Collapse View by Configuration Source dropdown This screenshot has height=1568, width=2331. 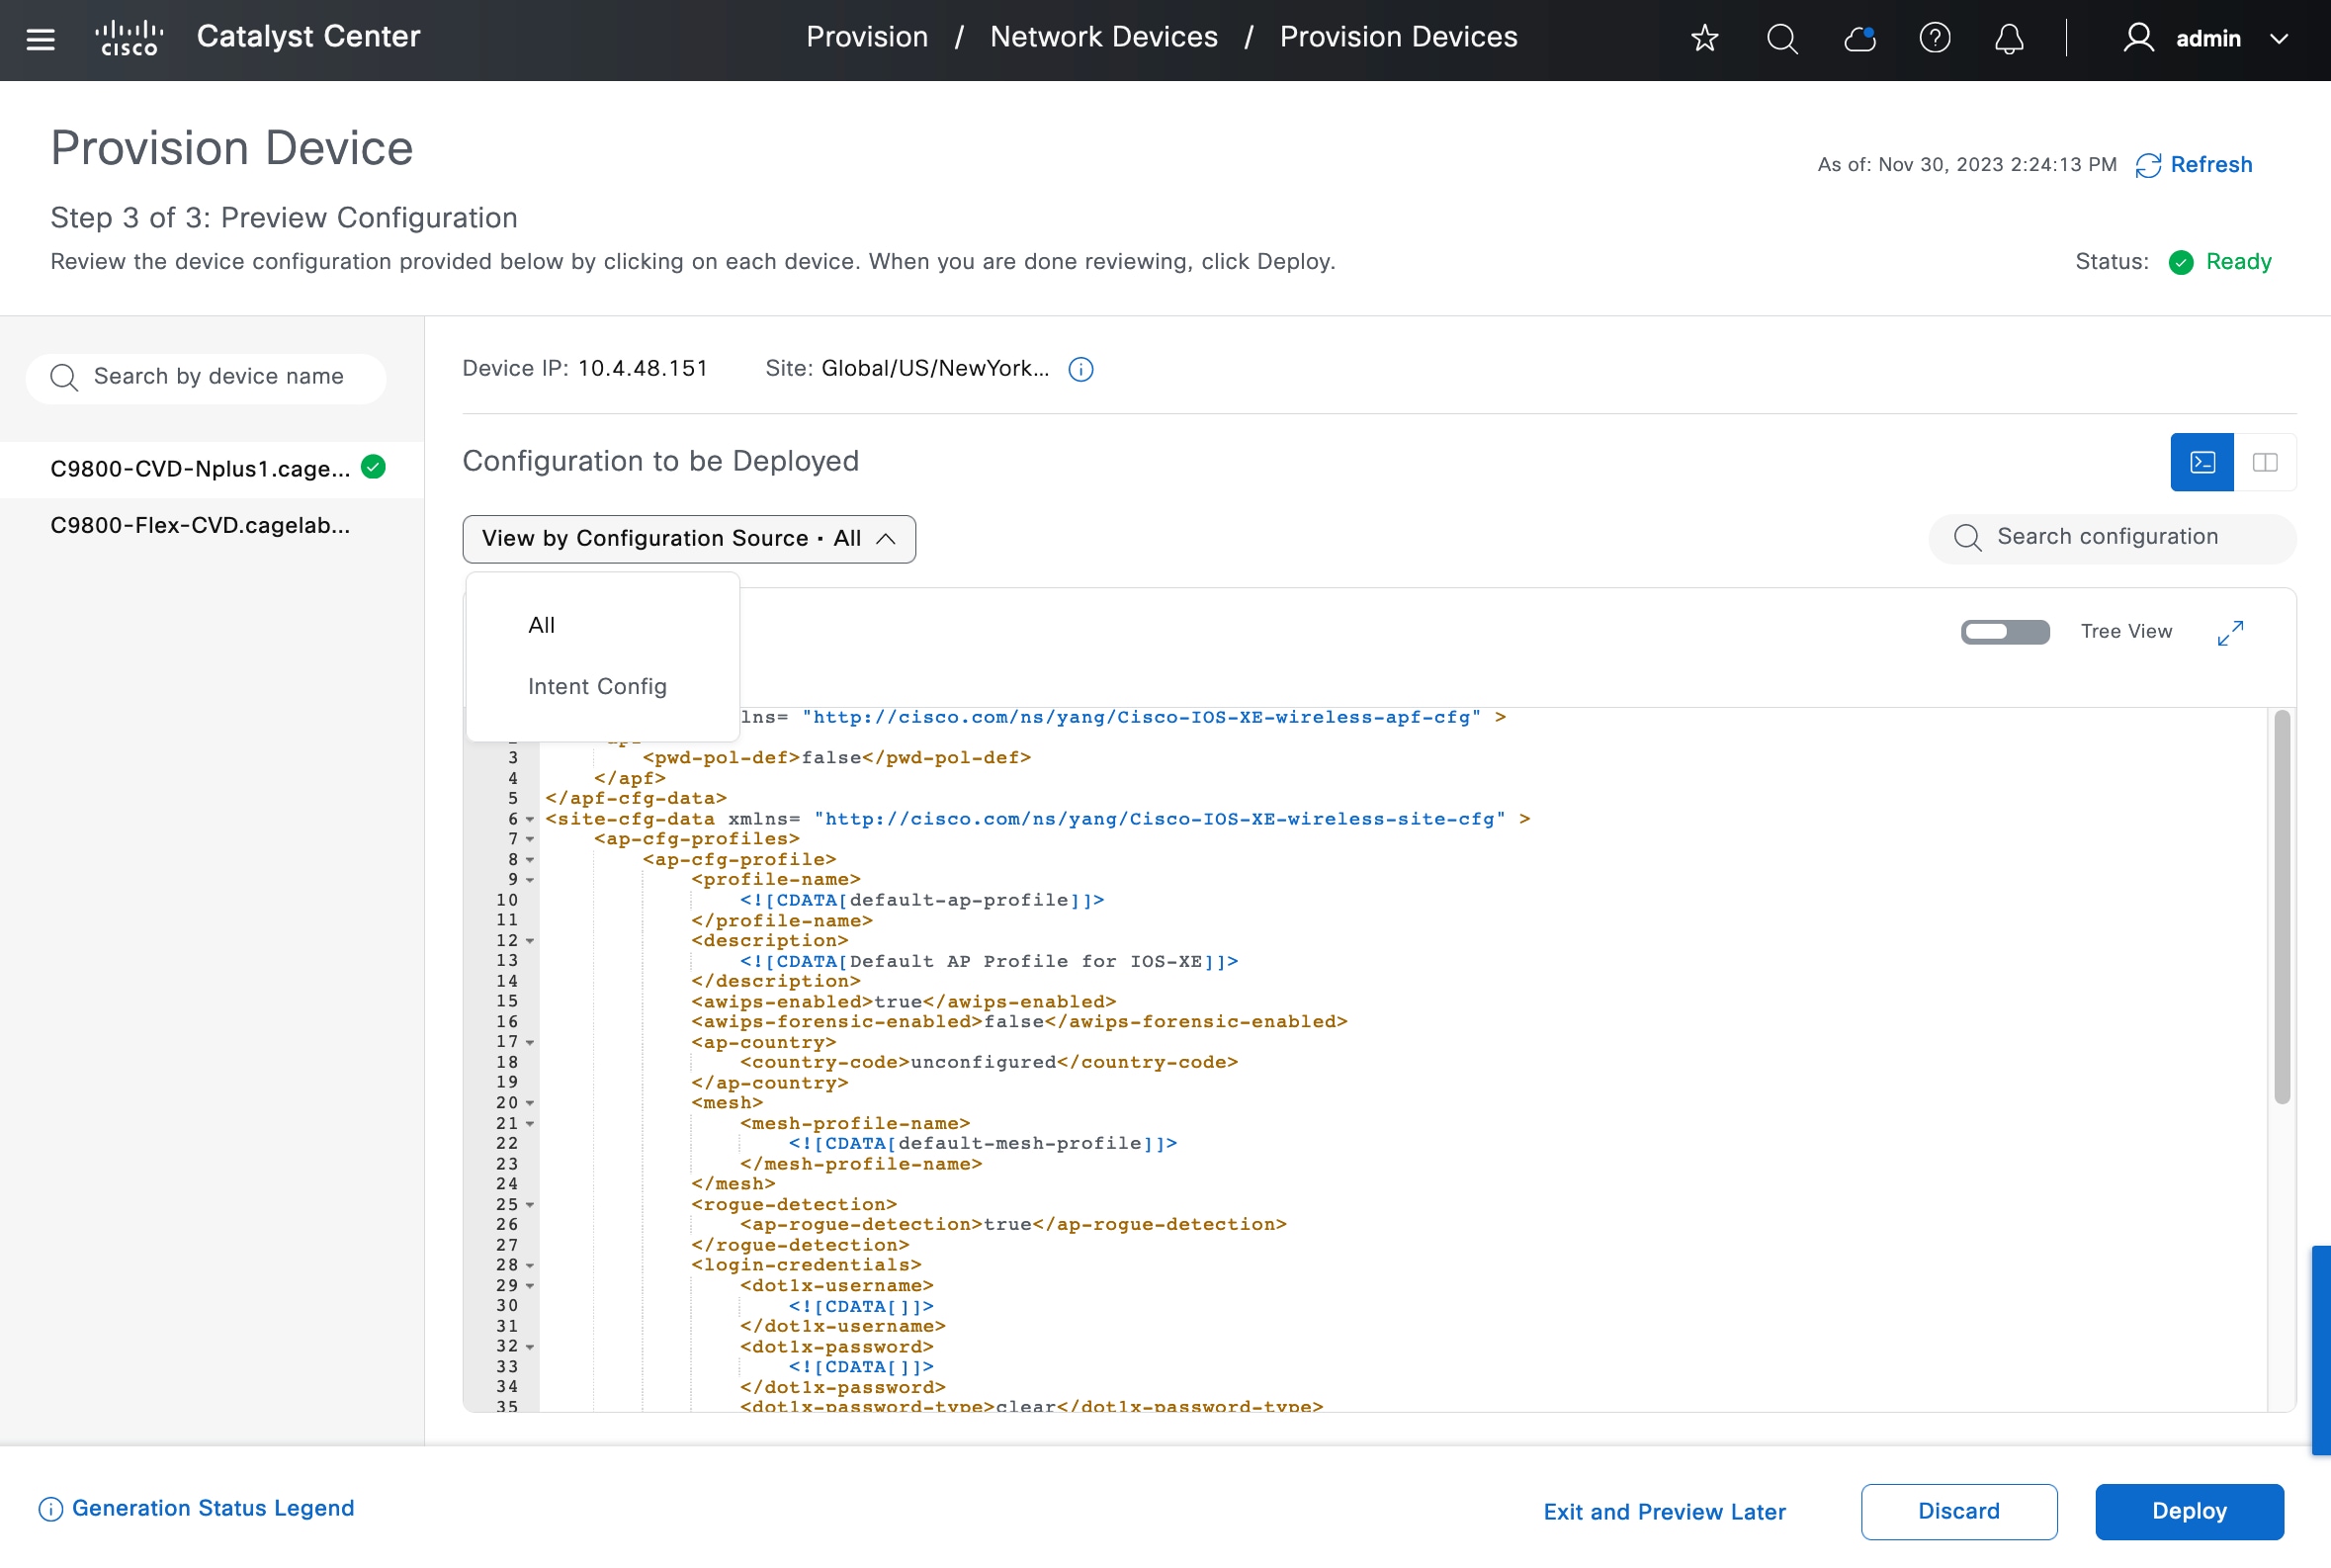click(688, 539)
